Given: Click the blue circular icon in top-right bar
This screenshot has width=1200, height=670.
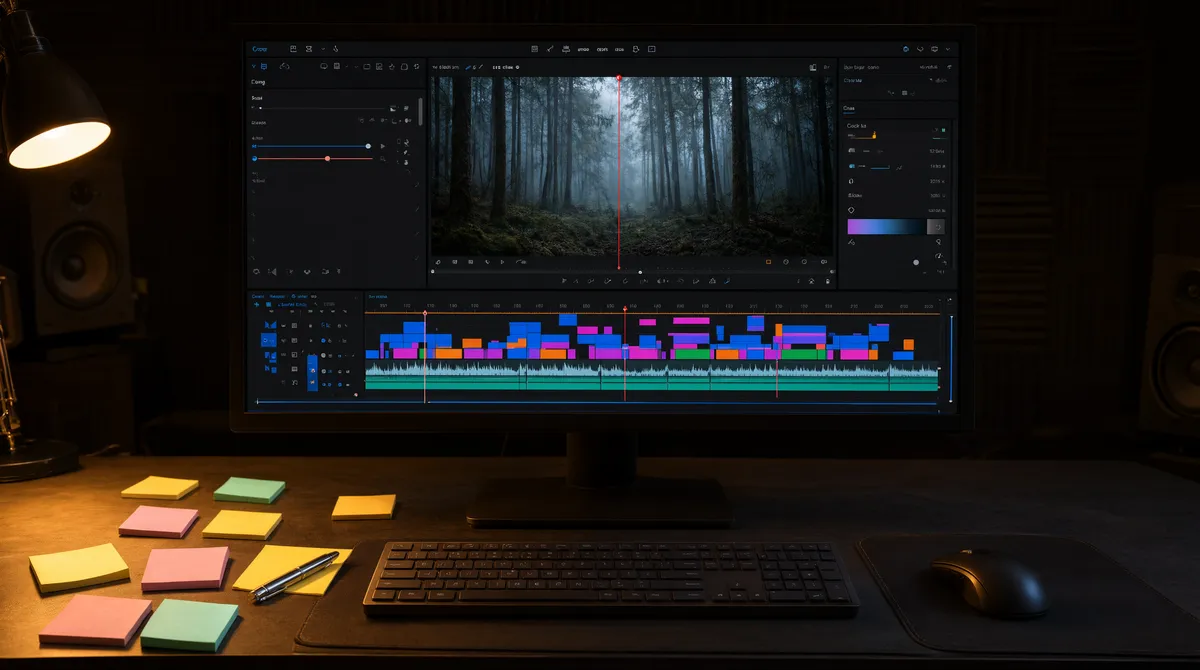Looking at the screenshot, I should [x=906, y=49].
